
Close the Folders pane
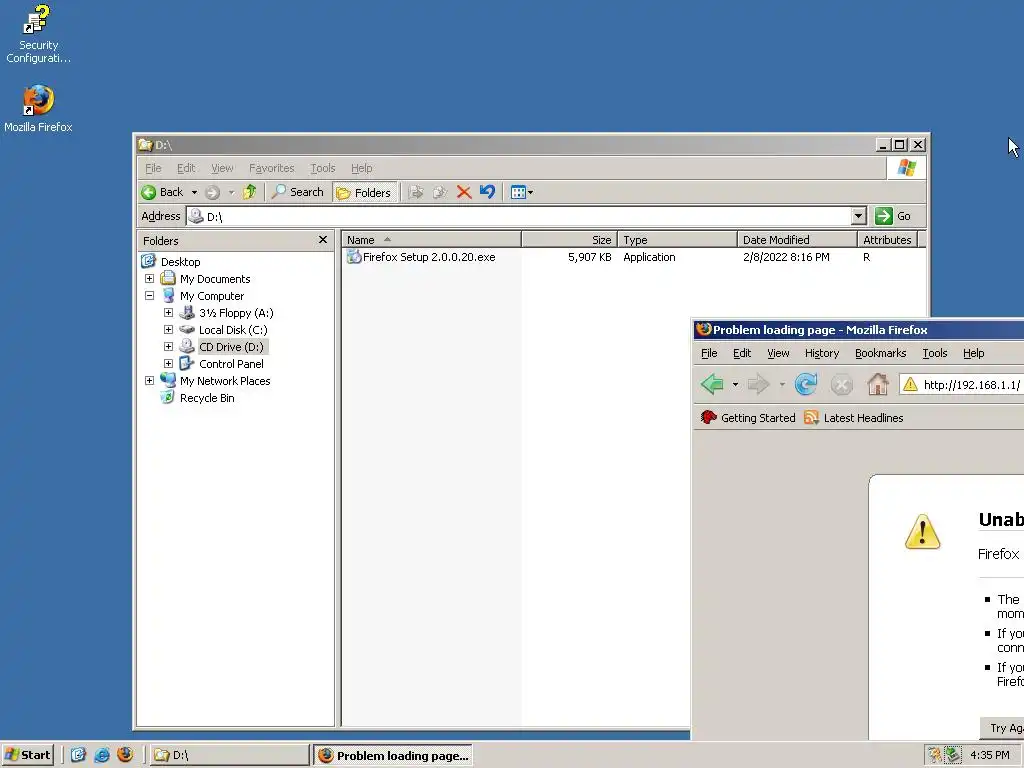(x=323, y=240)
